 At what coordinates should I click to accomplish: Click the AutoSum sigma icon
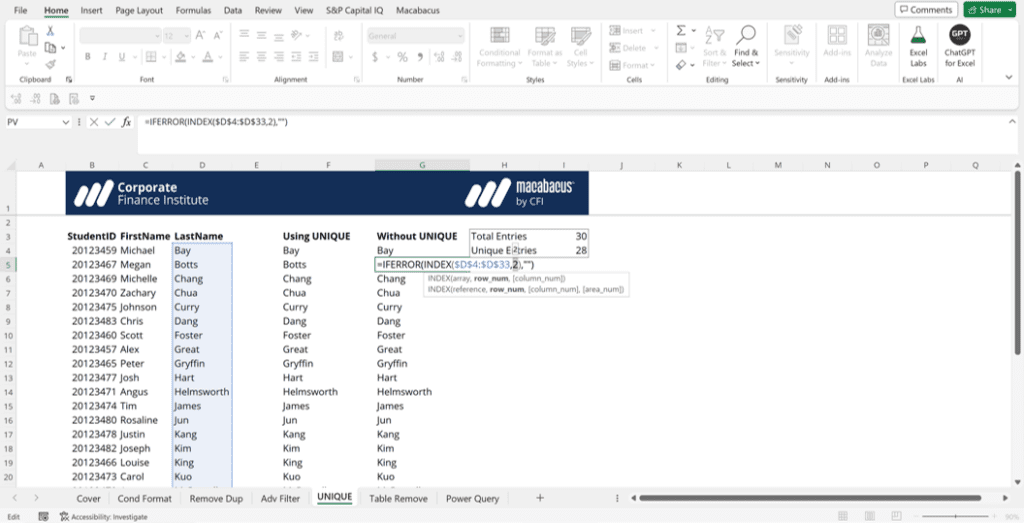click(x=681, y=31)
